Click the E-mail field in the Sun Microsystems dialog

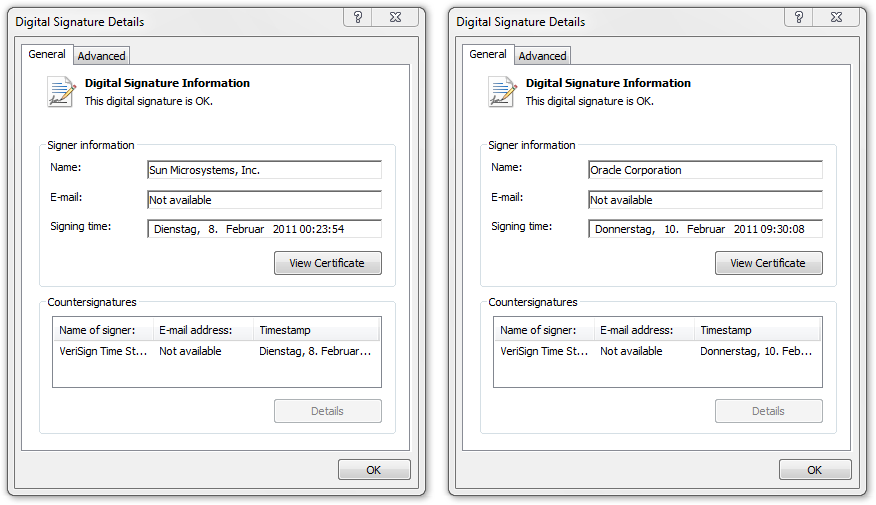click(264, 199)
